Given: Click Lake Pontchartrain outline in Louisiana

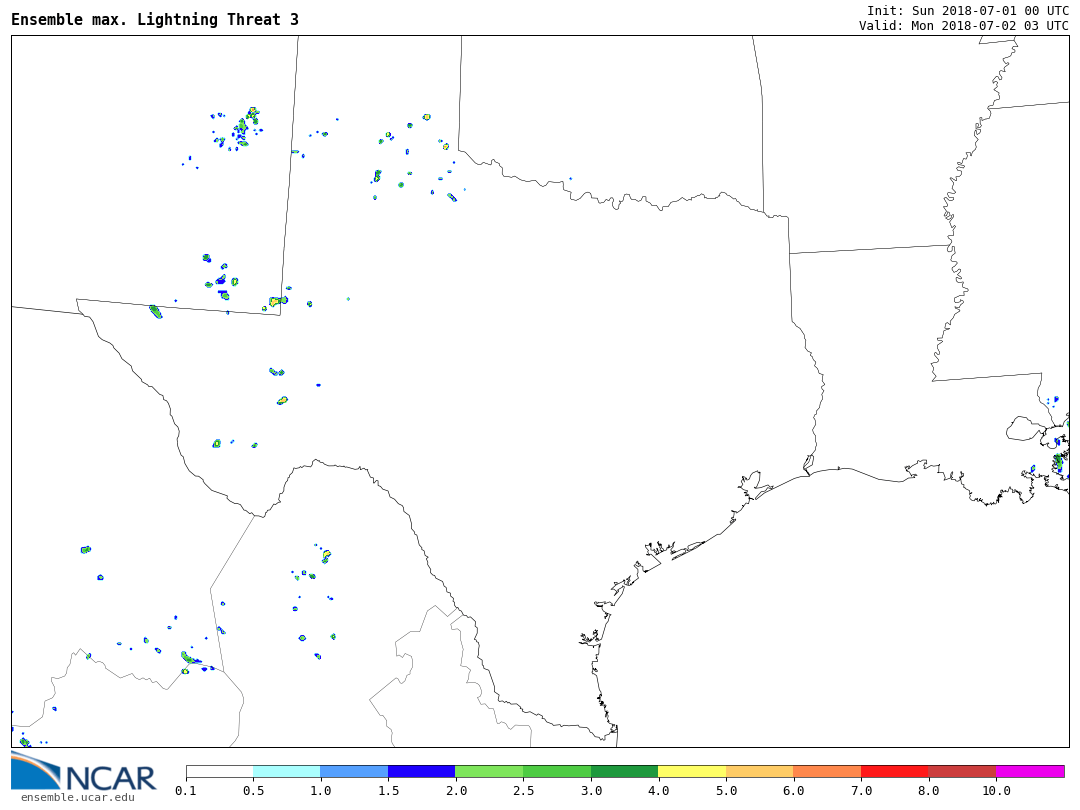Looking at the screenshot, I should tap(1023, 429).
